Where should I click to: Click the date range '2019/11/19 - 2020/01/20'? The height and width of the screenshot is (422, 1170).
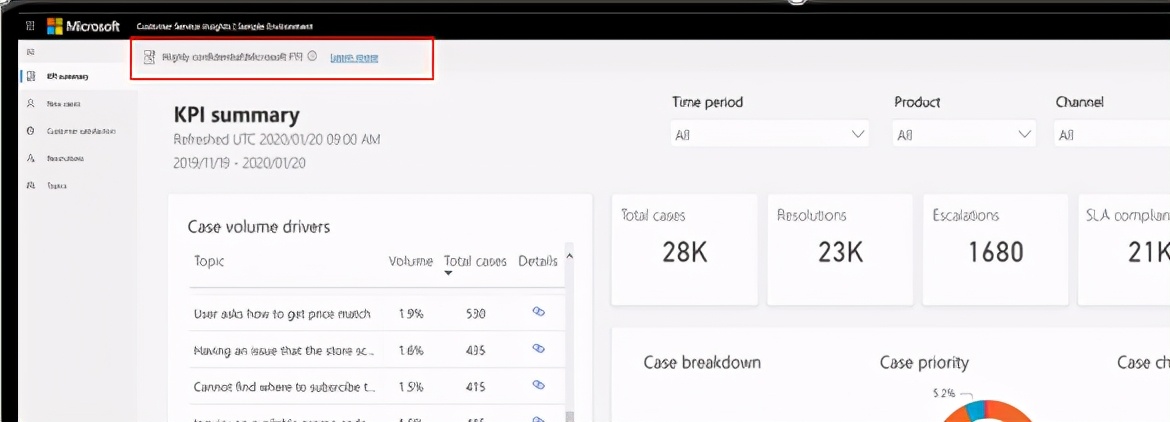239,163
